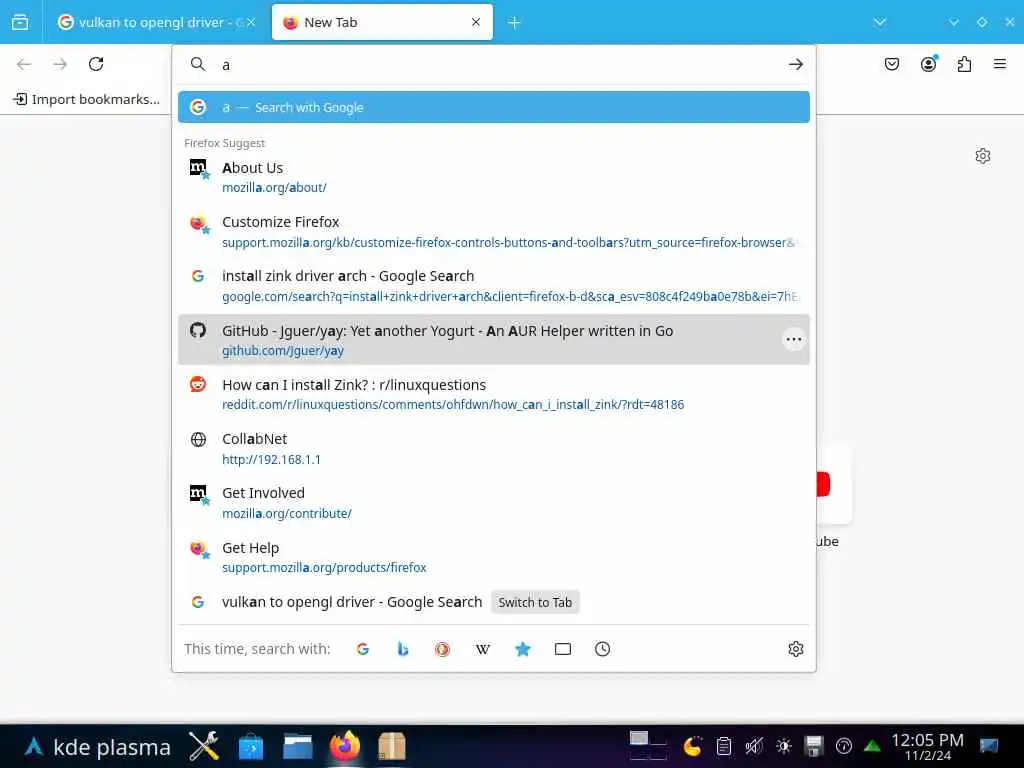Click Import bookmarks toolbar item
This screenshot has height=768, width=1024.
click(x=87, y=99)
